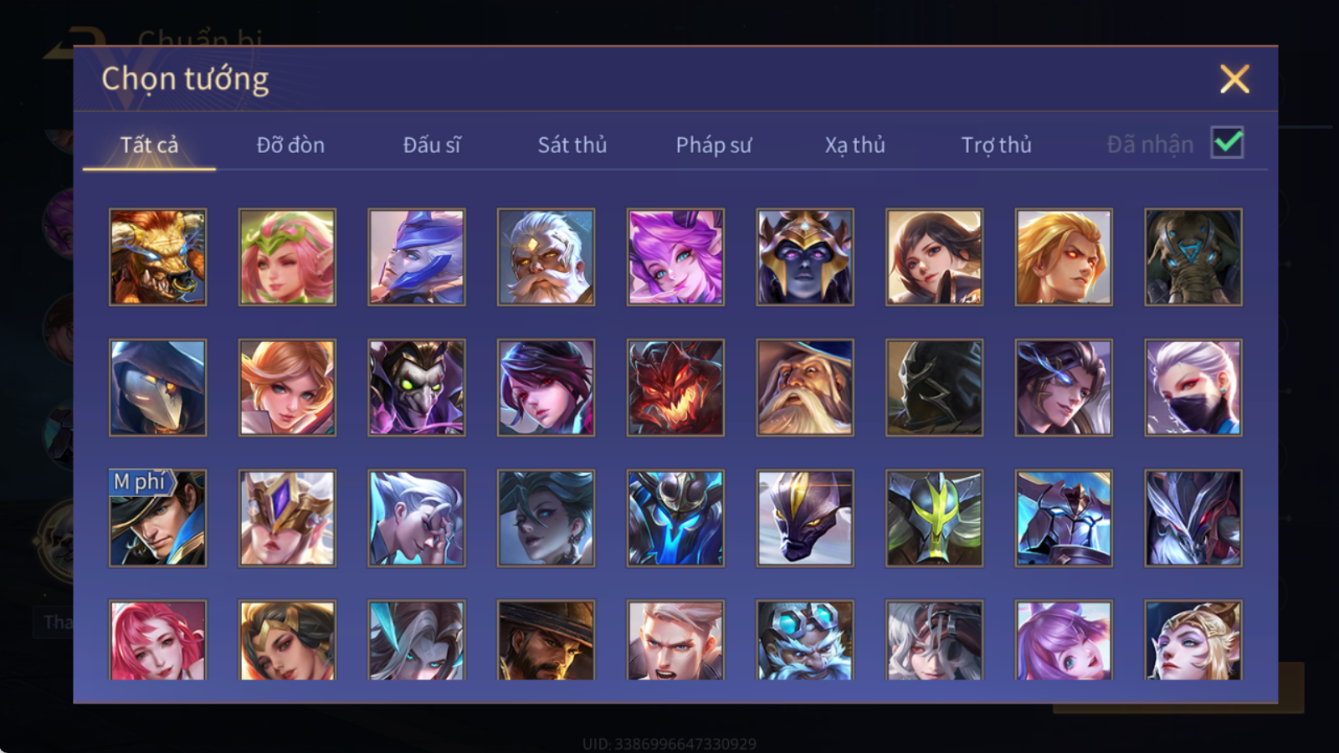Select the masked white-haired ninja hero
The image size is (1339, 753).
pyautogui.click(x=1194, y=388)
